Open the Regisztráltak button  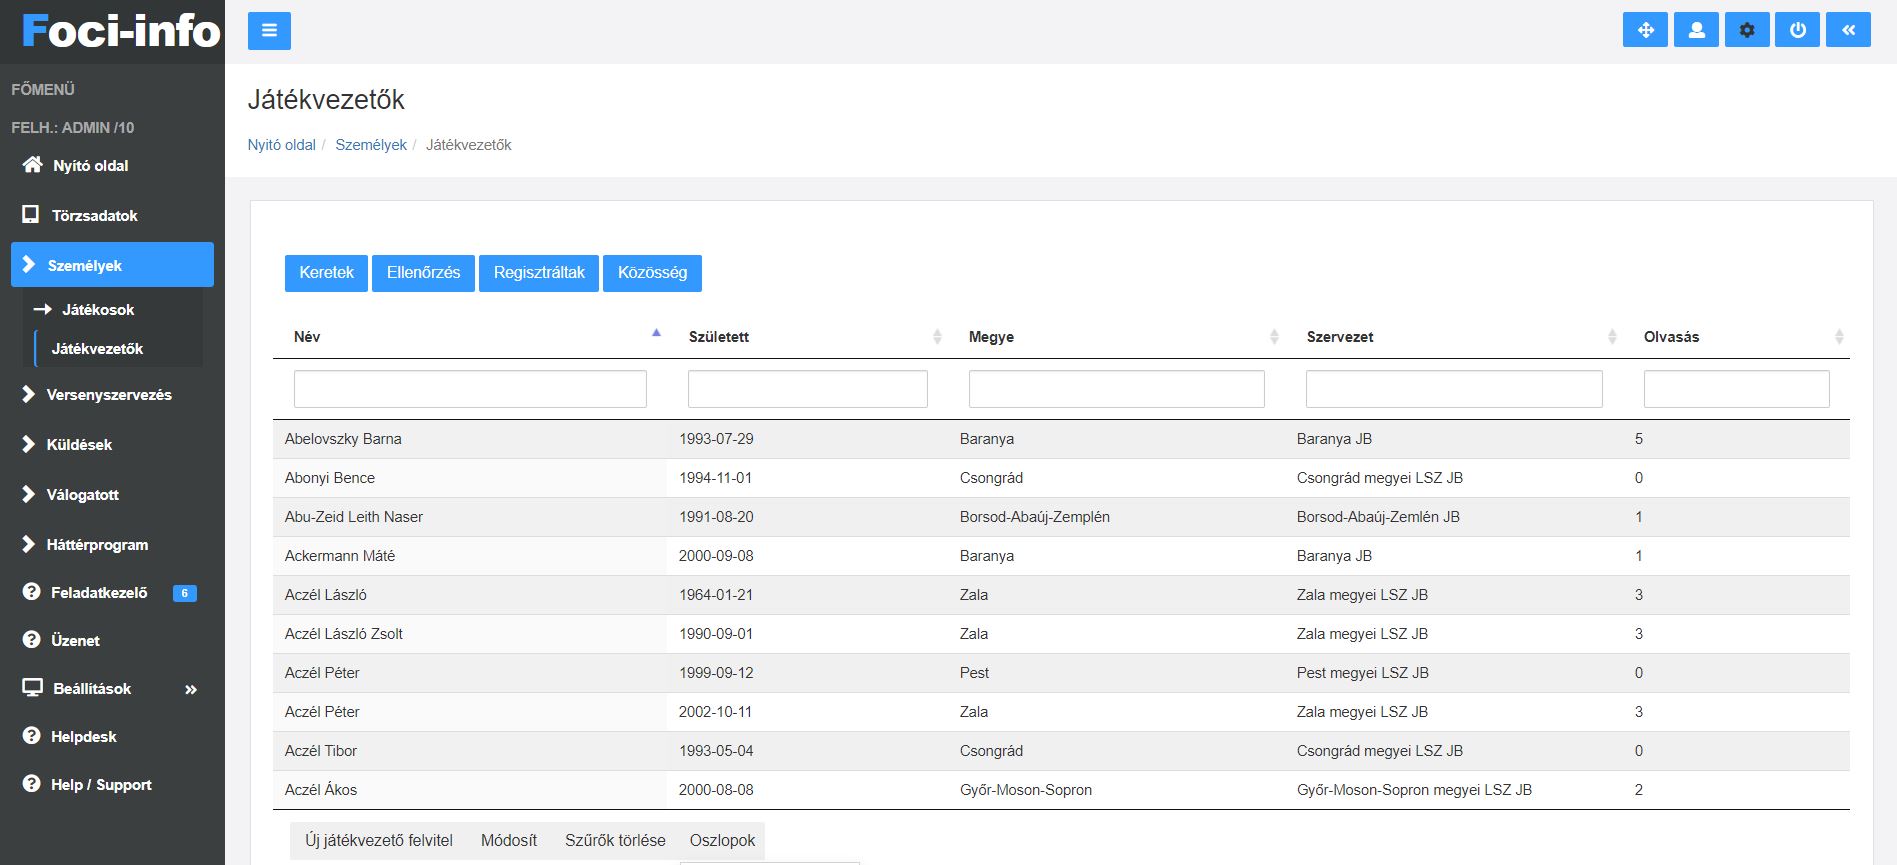(x=539, y=273)
